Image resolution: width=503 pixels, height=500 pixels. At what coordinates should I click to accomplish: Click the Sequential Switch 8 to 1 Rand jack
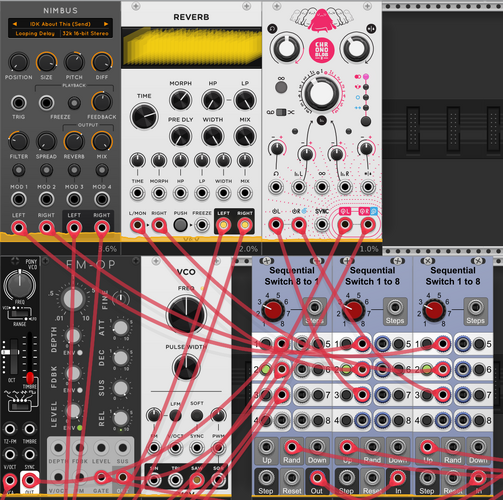[291, 447]
